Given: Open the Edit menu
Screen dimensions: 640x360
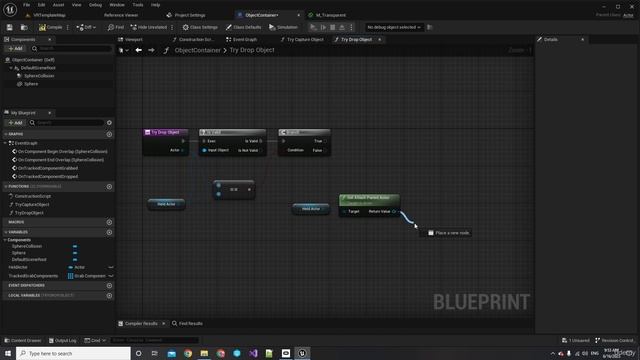Looking at the screenshot, I should pos(41,5).
